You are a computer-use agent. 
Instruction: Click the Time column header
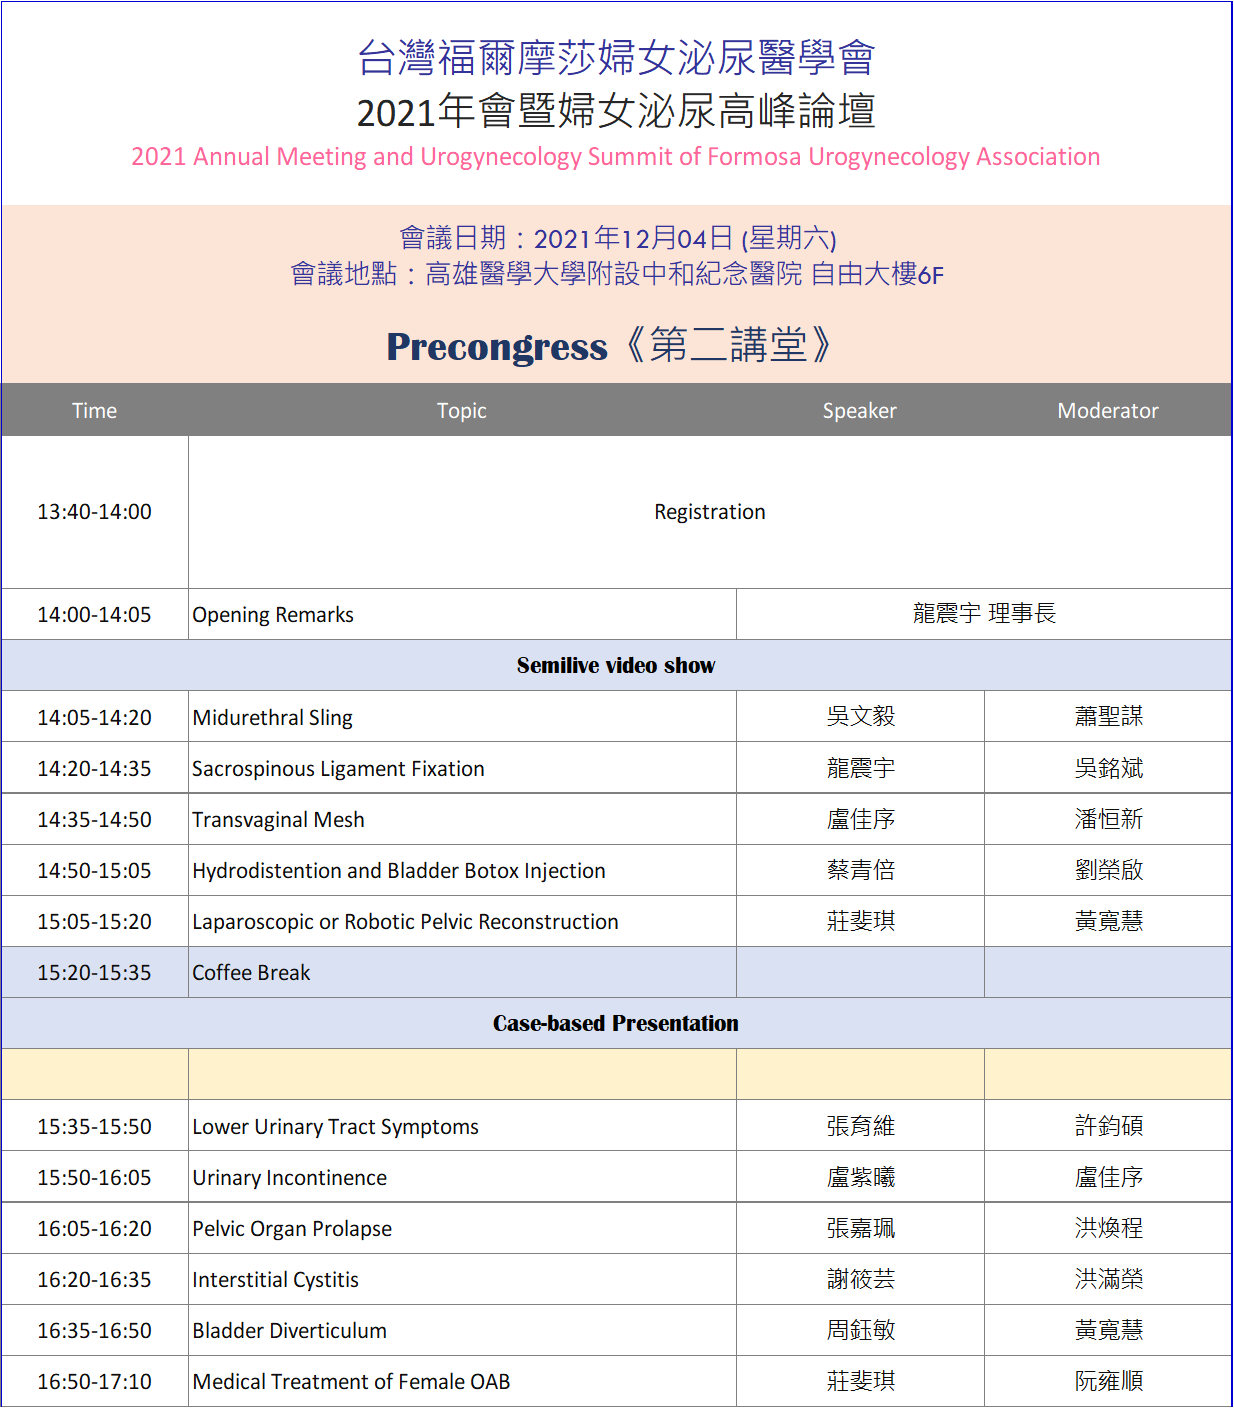click(94, 410)
